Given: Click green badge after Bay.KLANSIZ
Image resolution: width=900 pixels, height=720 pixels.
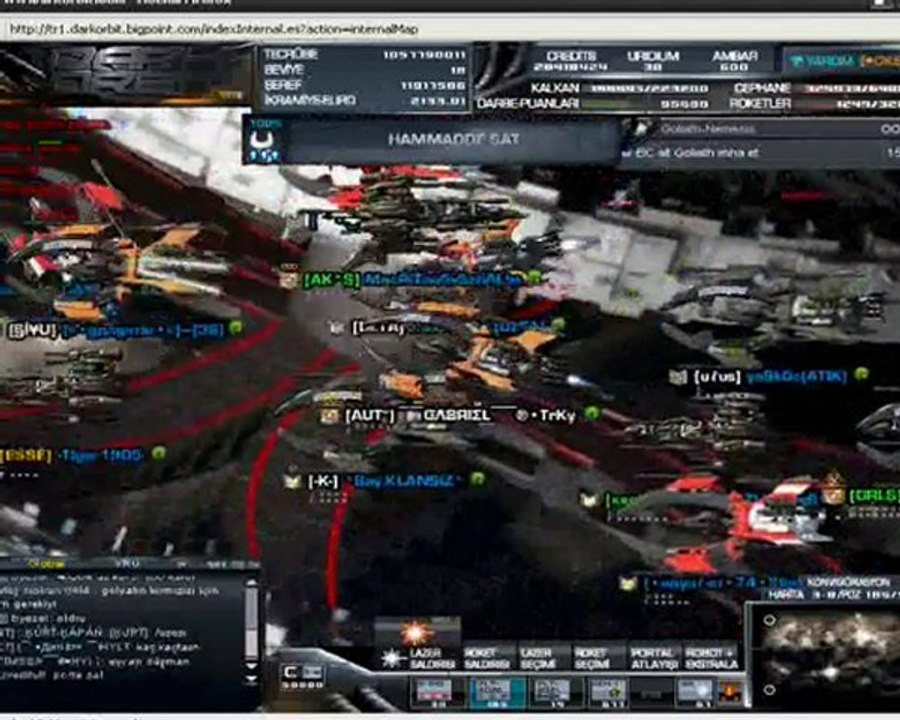Looking at the screenshot, I should click(477, 478).
